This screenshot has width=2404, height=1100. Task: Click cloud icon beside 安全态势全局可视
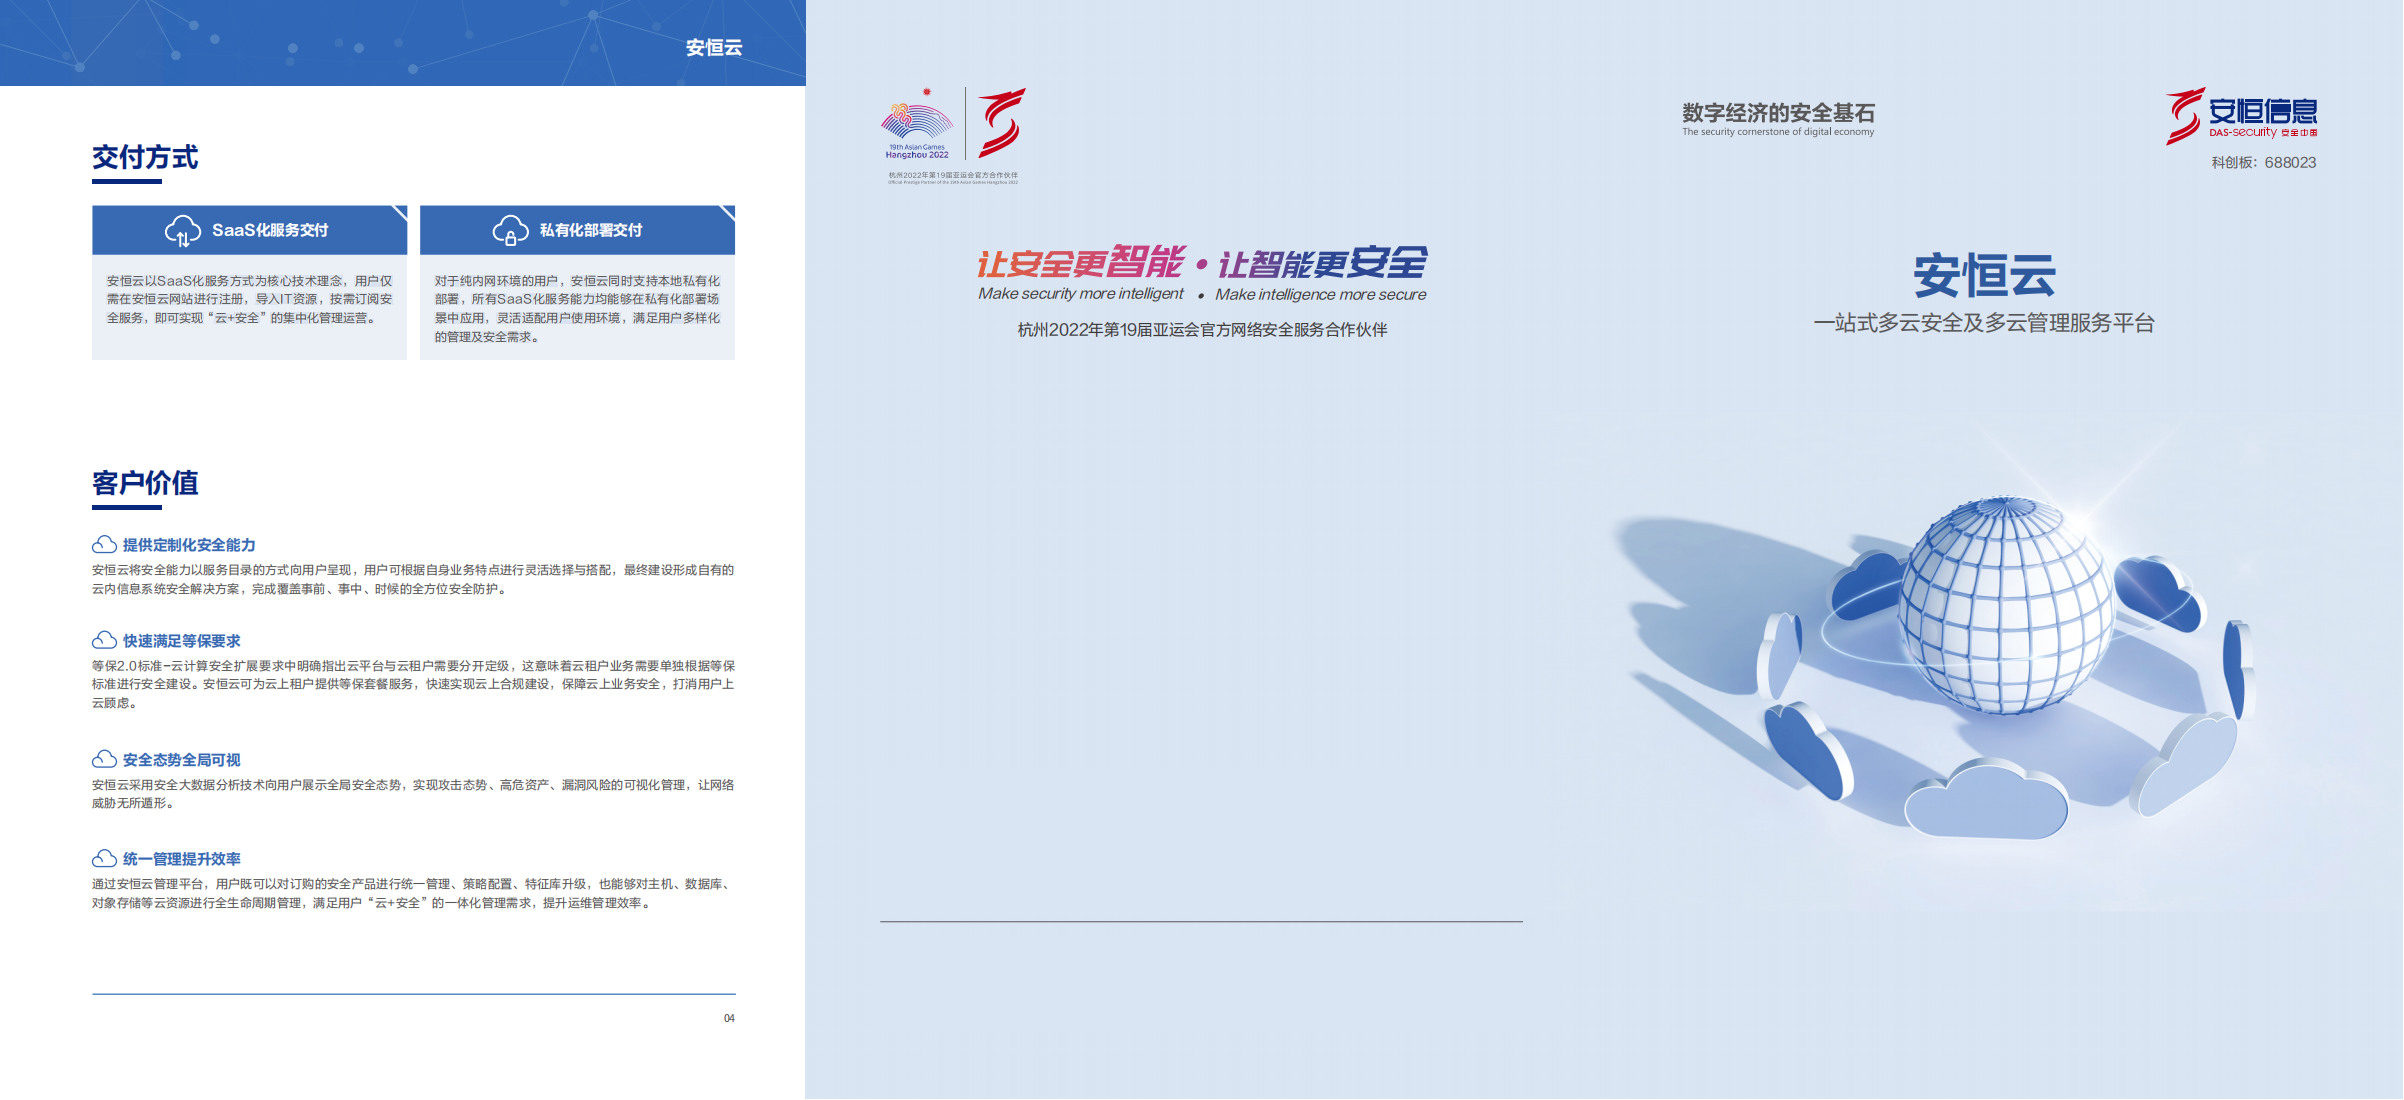(x=104, y=760)
